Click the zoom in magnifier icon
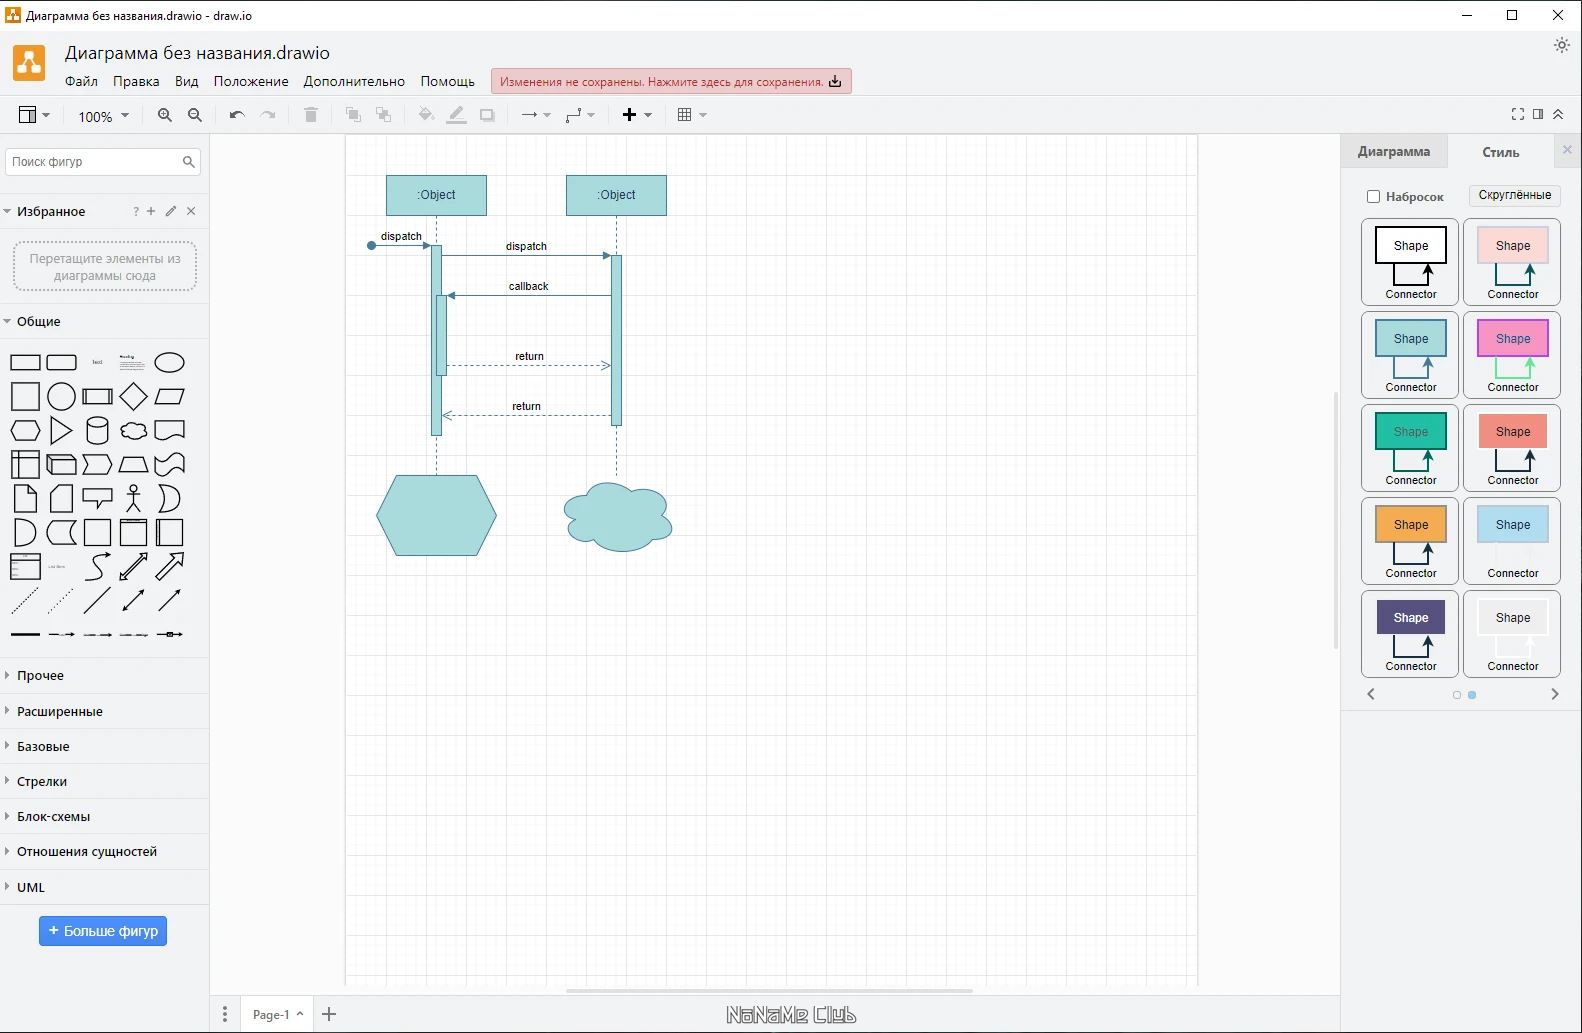 click(165, 115)
